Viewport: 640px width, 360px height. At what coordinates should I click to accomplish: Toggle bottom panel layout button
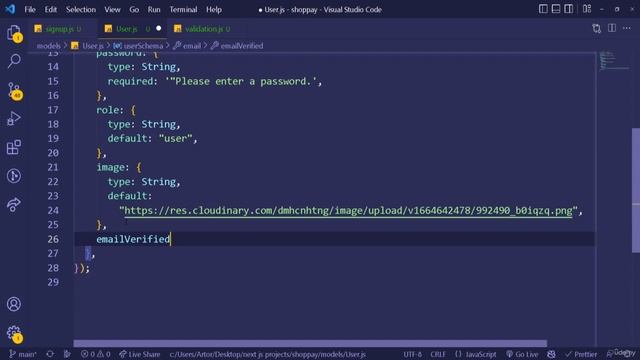[x=556, y=9]
